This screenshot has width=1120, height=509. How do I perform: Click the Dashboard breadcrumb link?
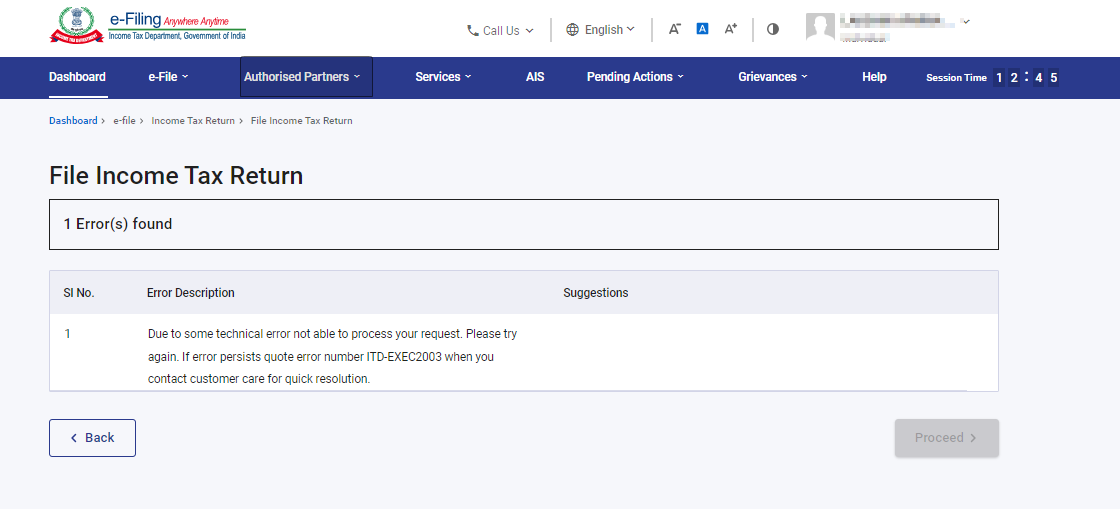(73, 121)
